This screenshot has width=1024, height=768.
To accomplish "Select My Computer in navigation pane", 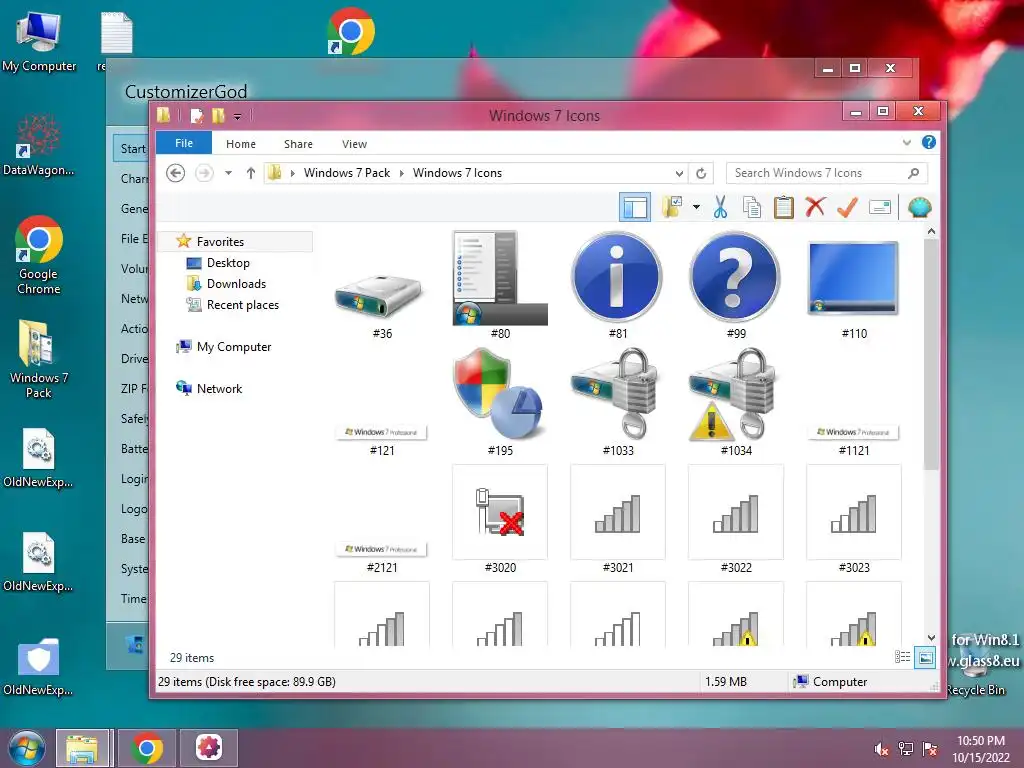I will [x=234, y=347].
